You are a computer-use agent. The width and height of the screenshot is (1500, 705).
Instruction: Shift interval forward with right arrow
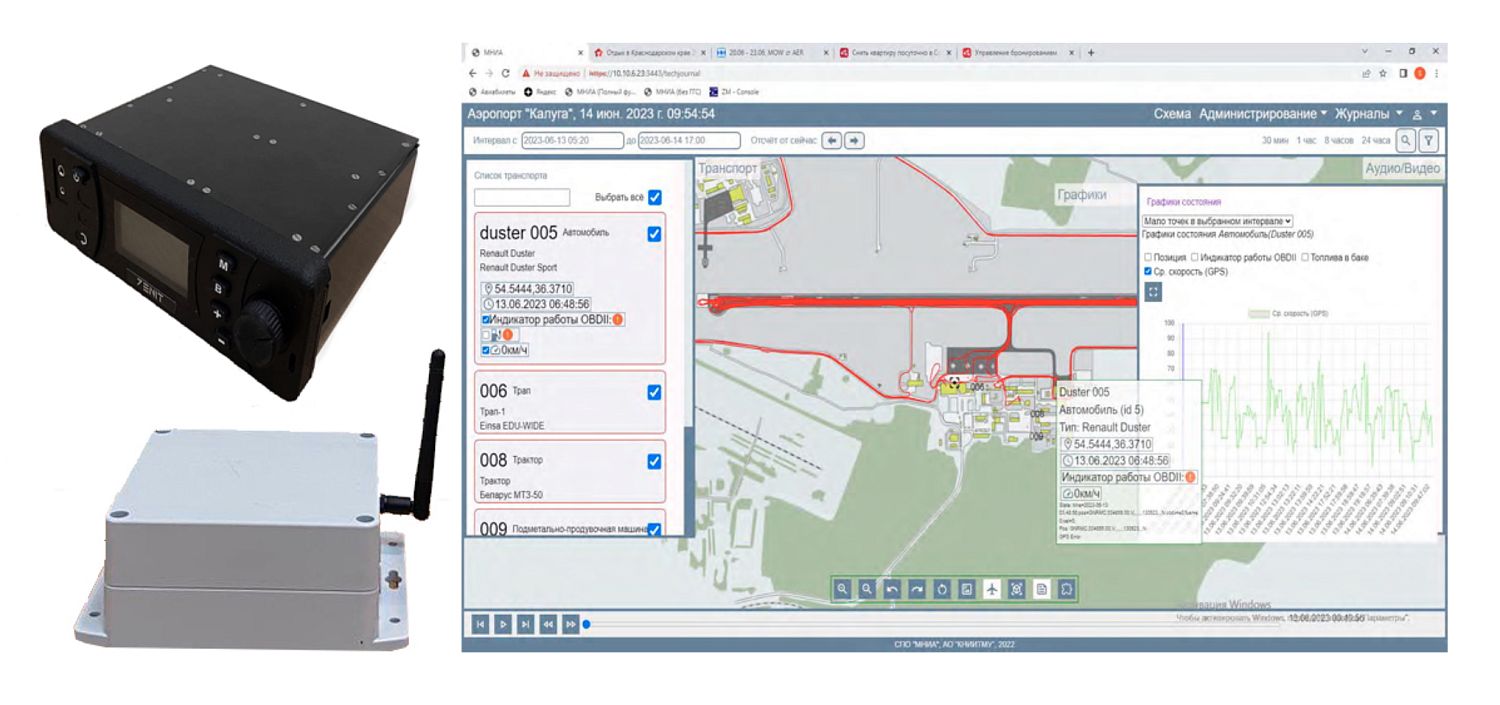[x=854, y=141]
